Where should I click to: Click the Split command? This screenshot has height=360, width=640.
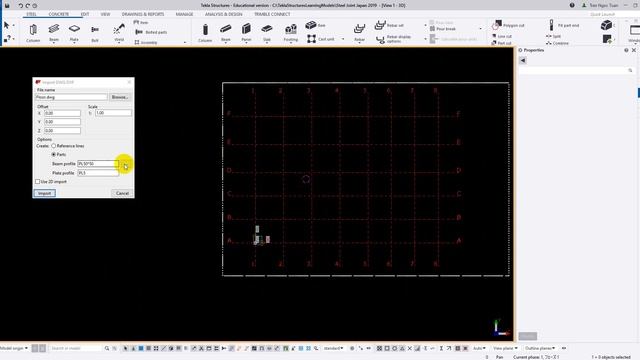[553, 36]
